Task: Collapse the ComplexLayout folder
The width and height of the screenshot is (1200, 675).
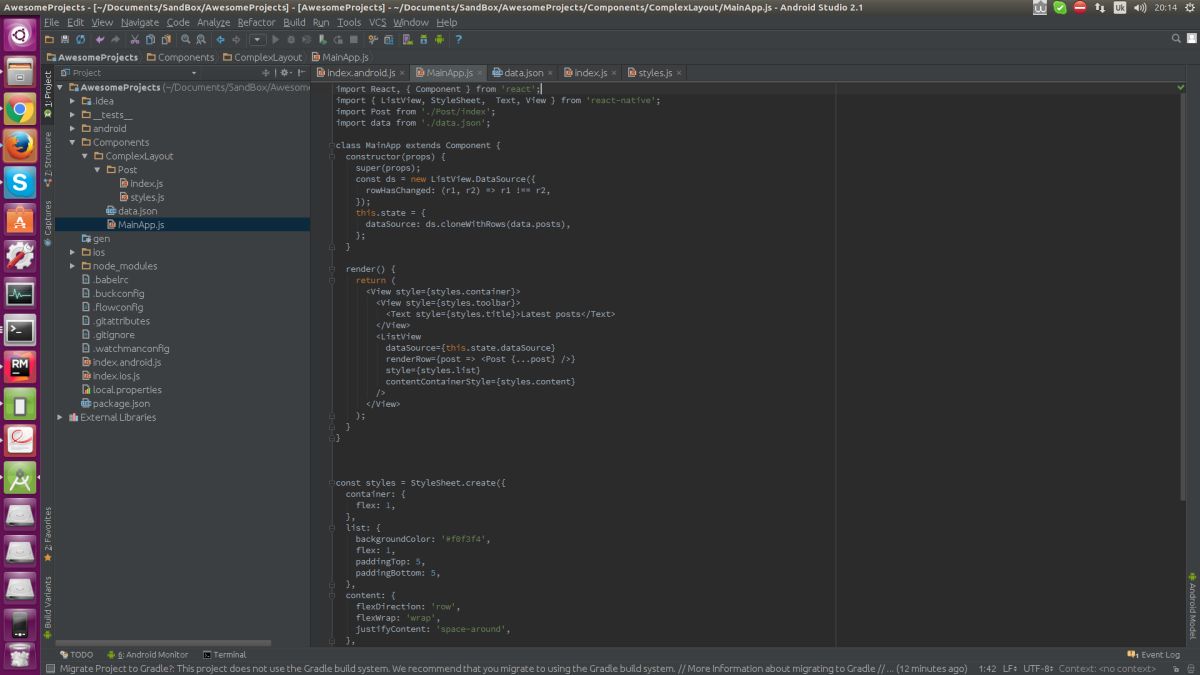Action: (x=85, y=156)
